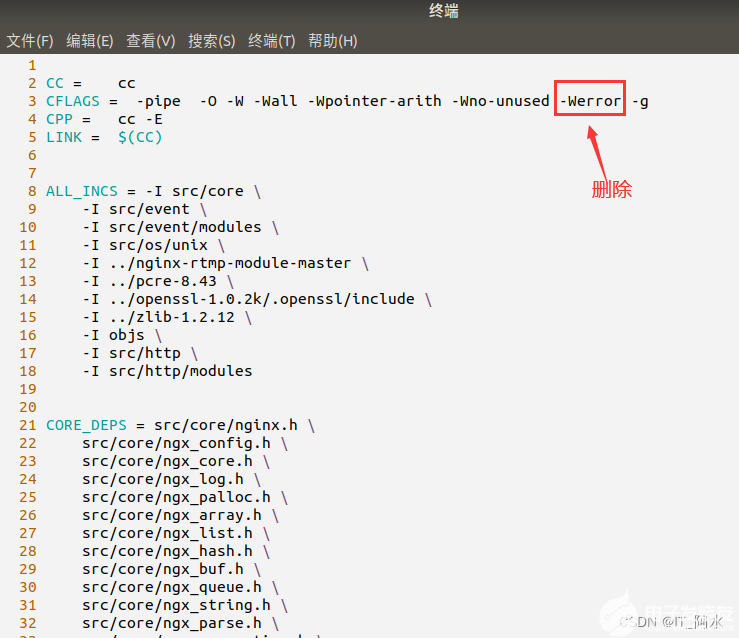The height and width of the screenshot is (638, 739).
Task: Click the -pipe flag in CFLAGS
Action: click(x=158, y=101)
